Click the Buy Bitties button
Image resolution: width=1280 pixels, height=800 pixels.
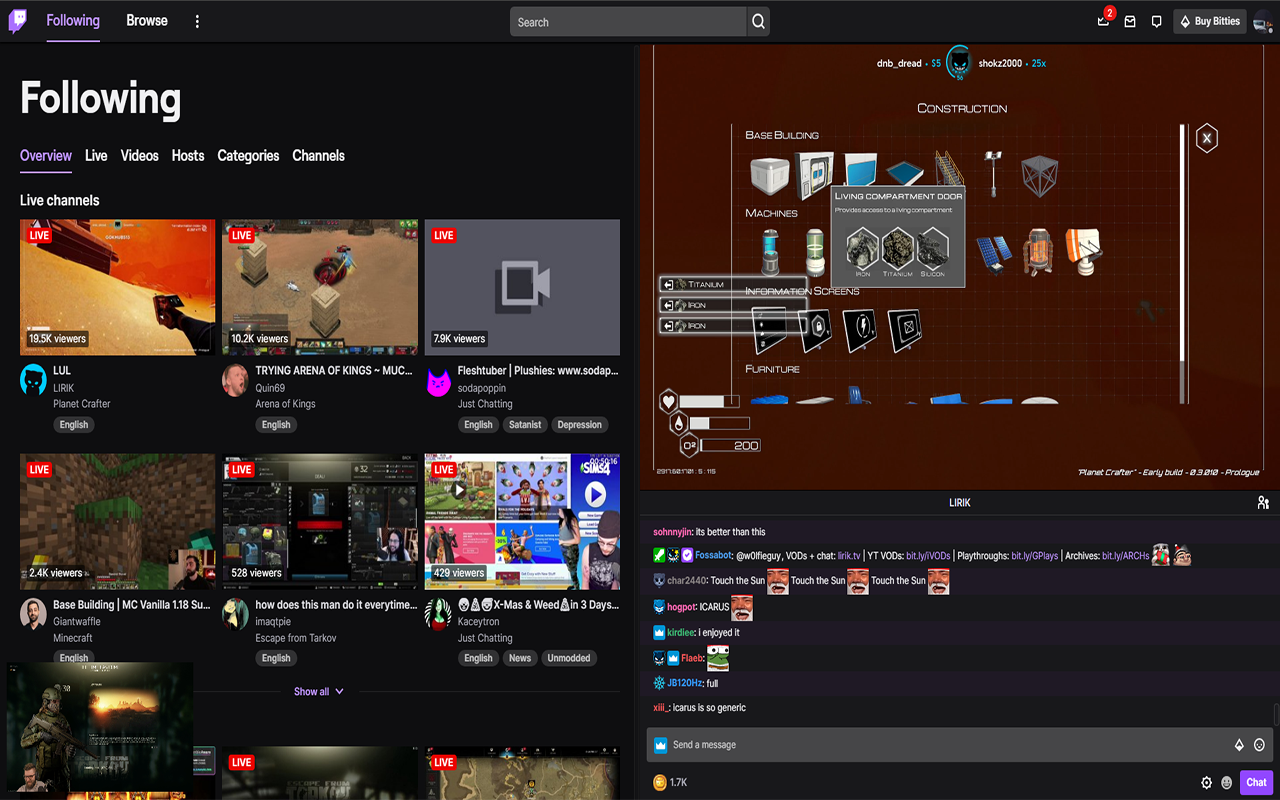1209,21
